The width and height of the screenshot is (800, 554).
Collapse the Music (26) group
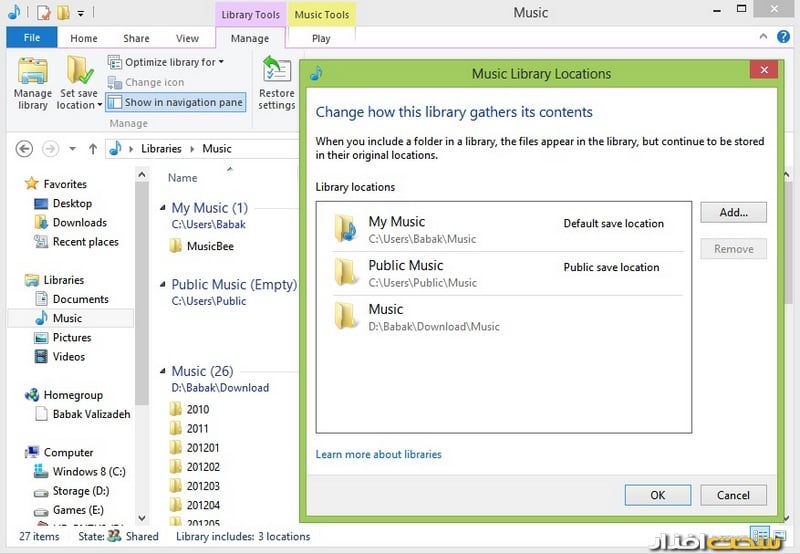coord(163,371)
